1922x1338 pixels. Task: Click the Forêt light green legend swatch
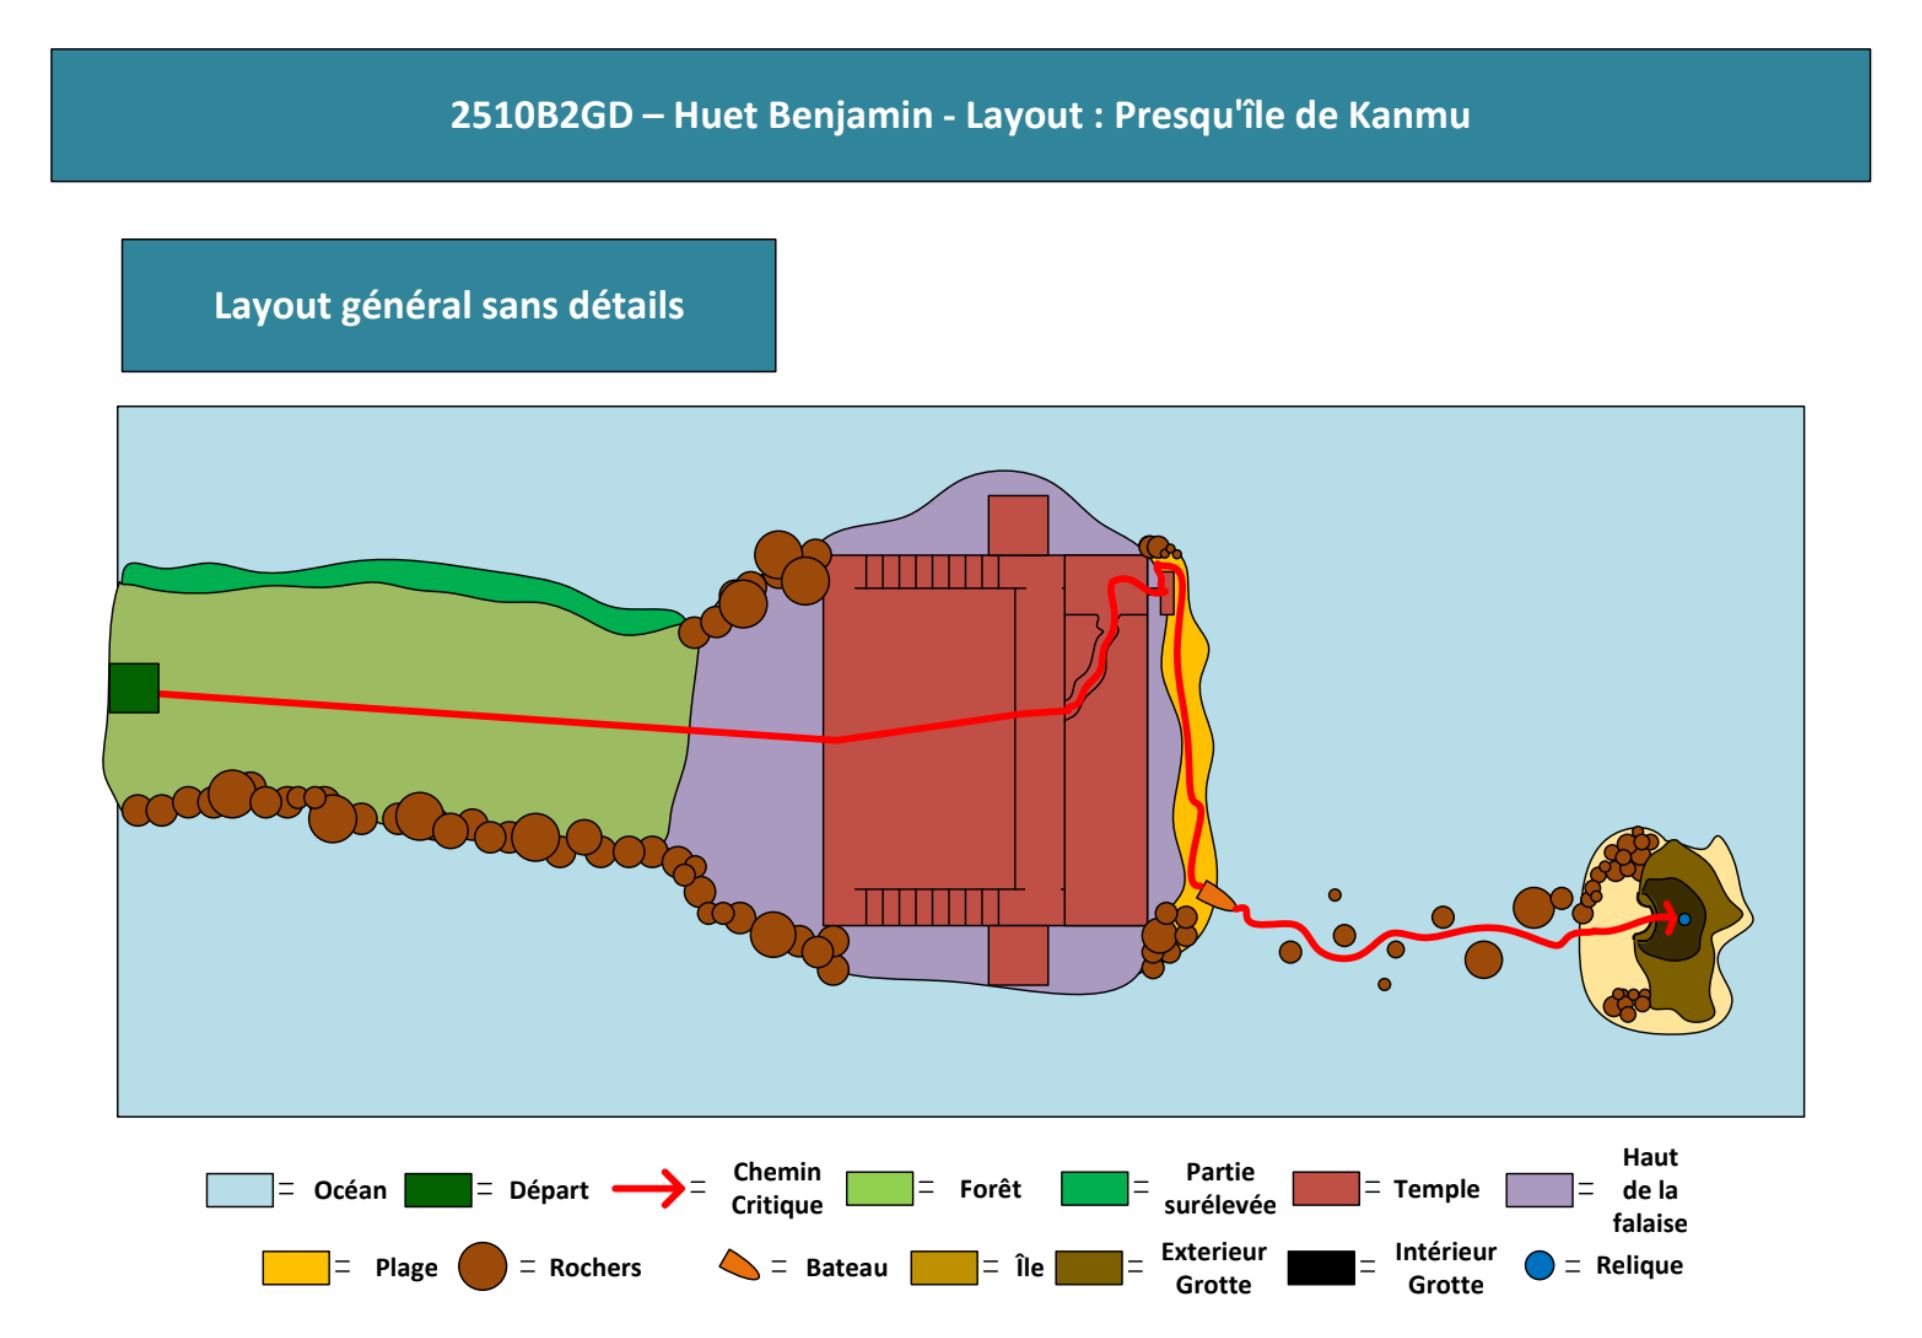tap(879, 1189)
